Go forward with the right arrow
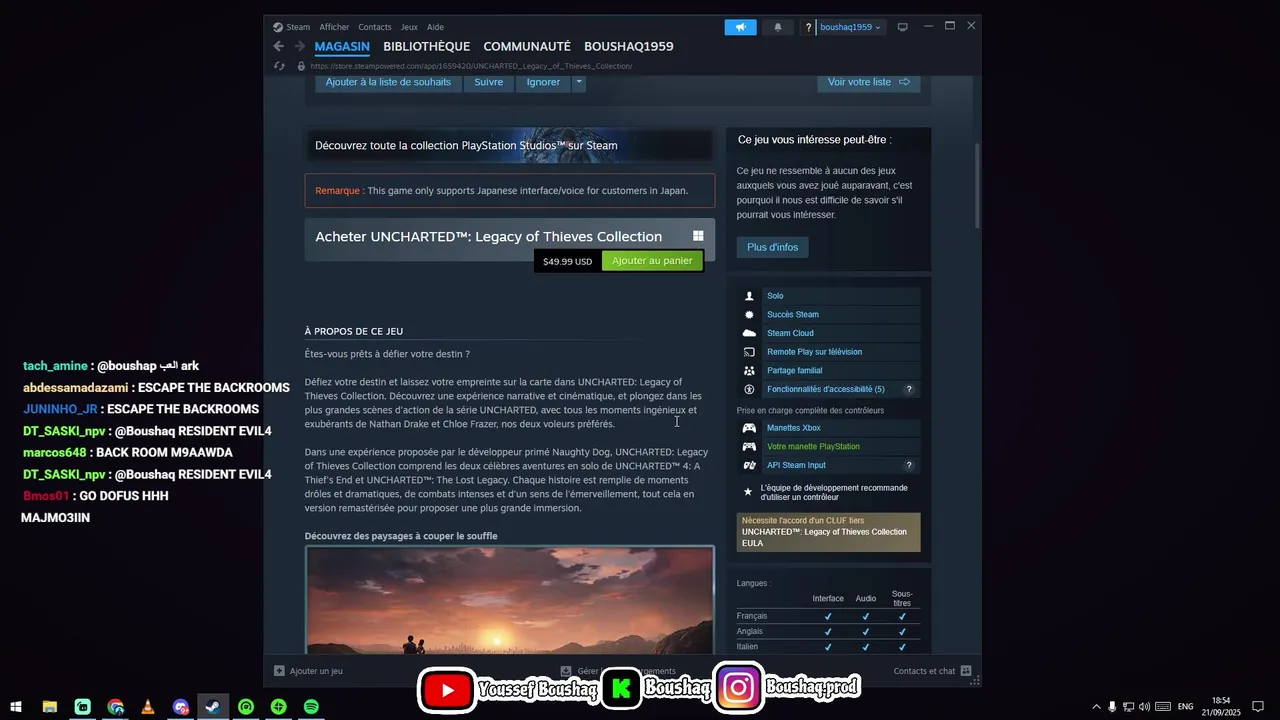This screenshot has width=1280, height=720. (x=299, y=46)
